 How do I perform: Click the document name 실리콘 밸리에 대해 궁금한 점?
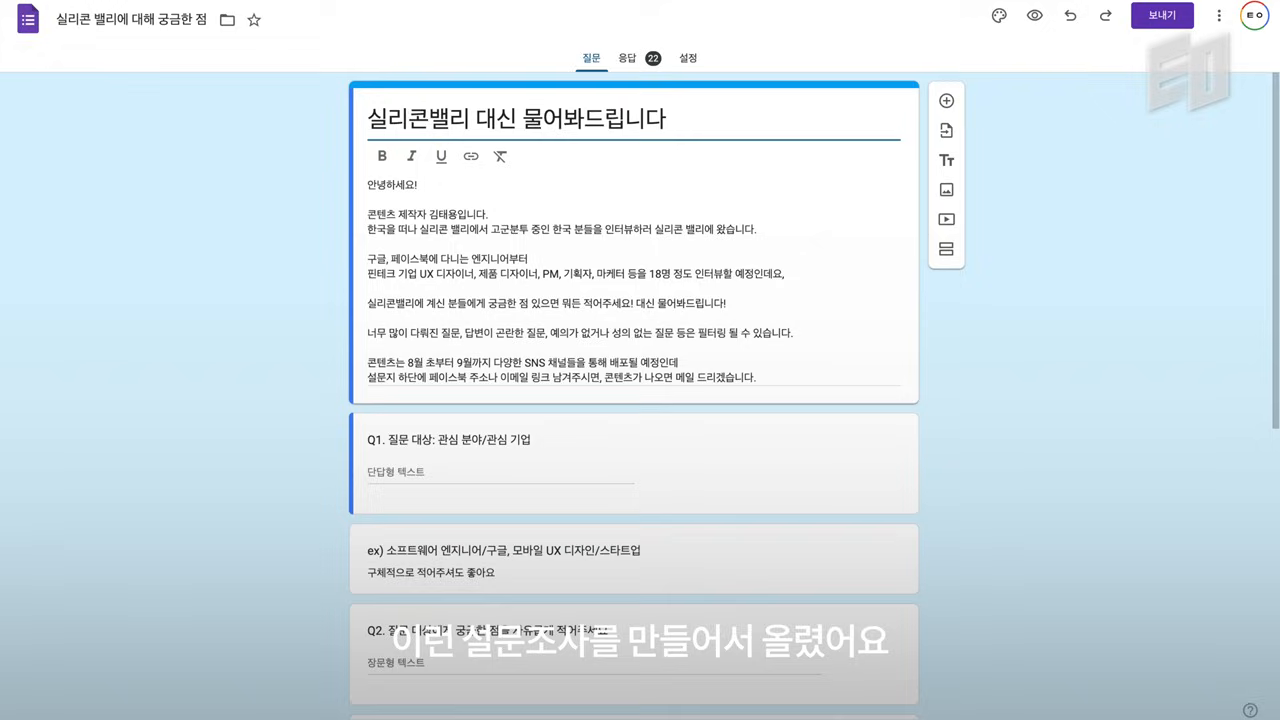131,20
